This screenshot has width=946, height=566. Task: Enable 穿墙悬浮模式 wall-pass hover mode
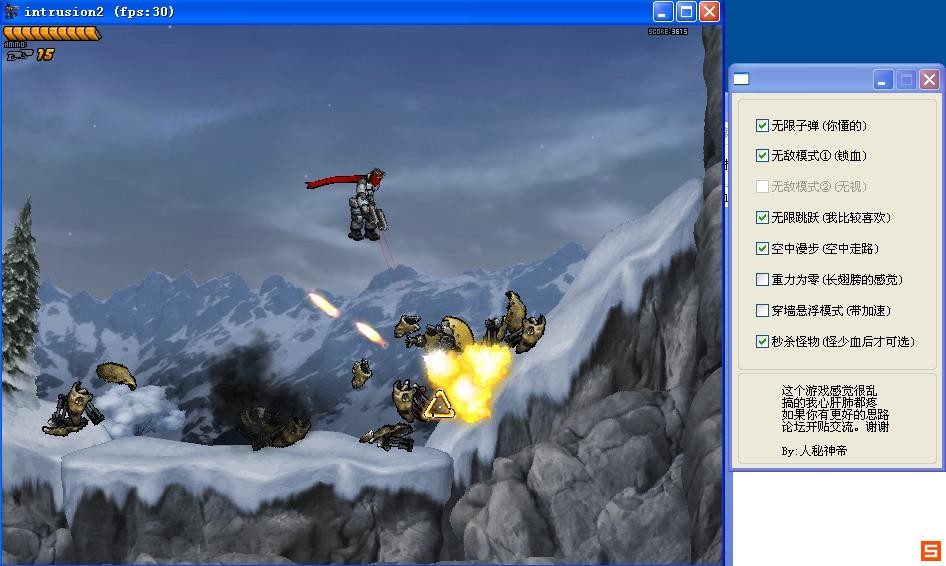[763, 311]
